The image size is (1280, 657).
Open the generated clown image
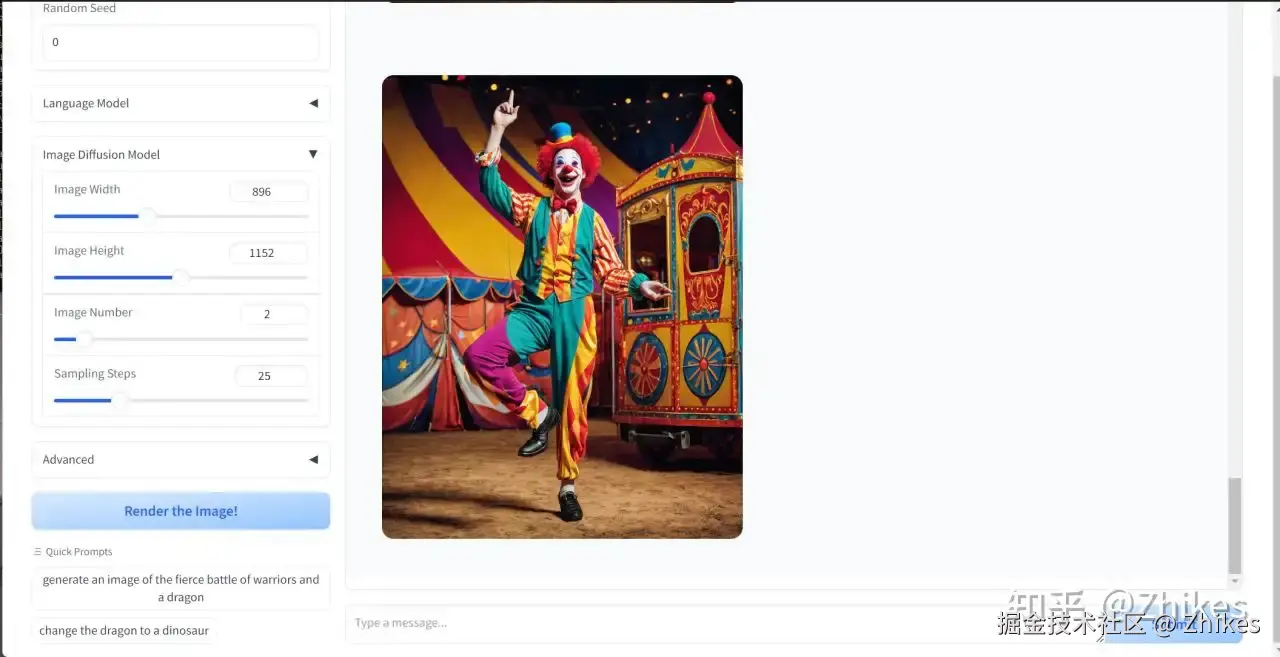562,307
